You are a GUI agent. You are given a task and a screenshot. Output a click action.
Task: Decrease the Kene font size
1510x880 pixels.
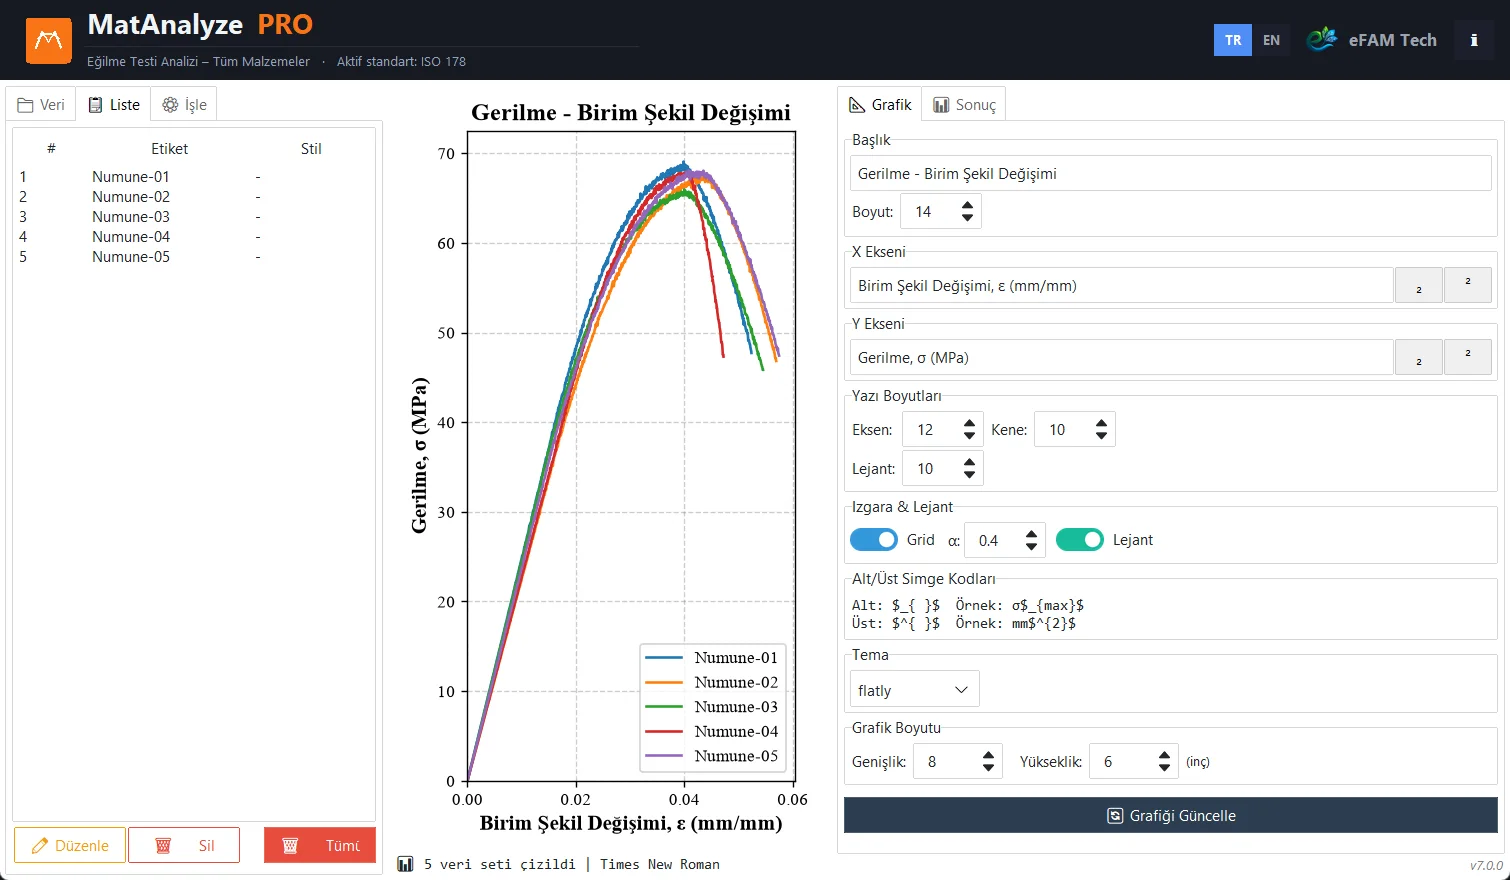(1101, 436)
